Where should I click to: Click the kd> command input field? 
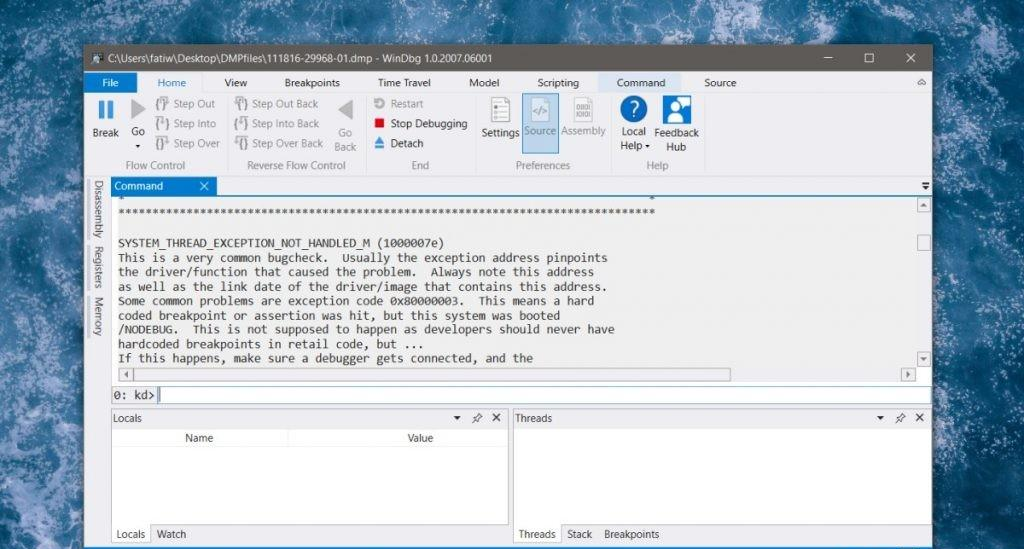point(540,395)
